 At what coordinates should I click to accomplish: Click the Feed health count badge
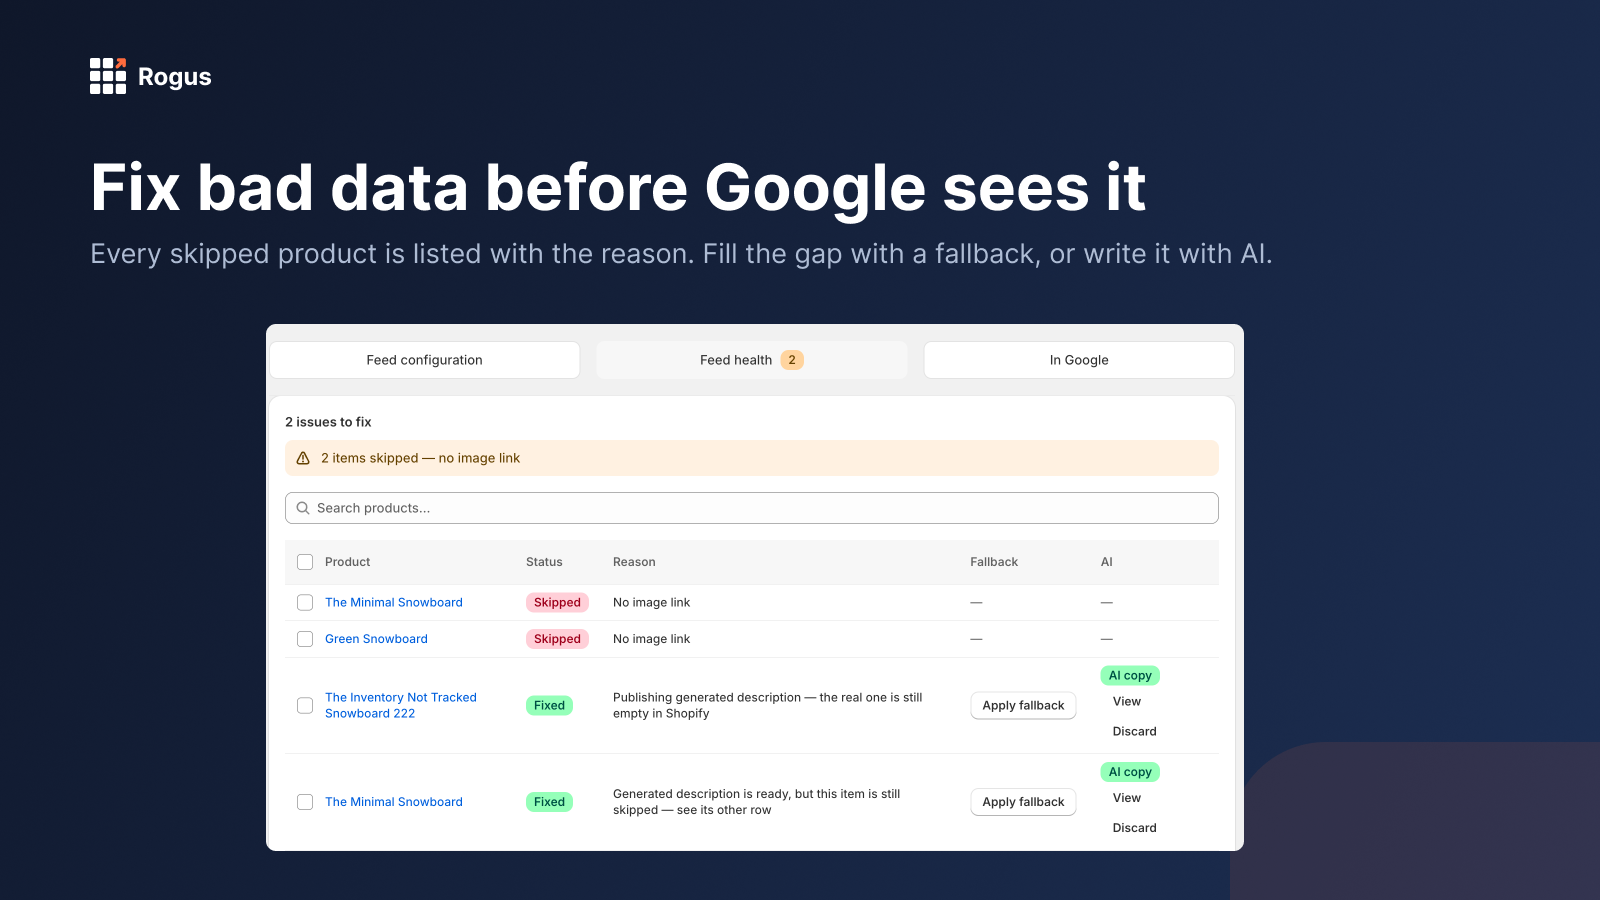click(x=792, y=360)
